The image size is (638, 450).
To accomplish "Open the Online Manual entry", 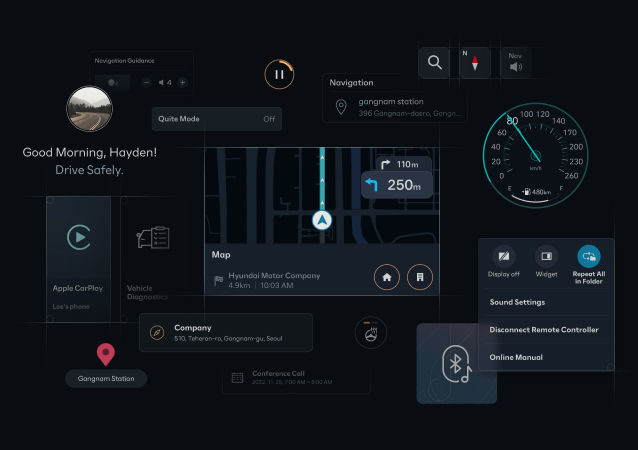I will [516, 357].
